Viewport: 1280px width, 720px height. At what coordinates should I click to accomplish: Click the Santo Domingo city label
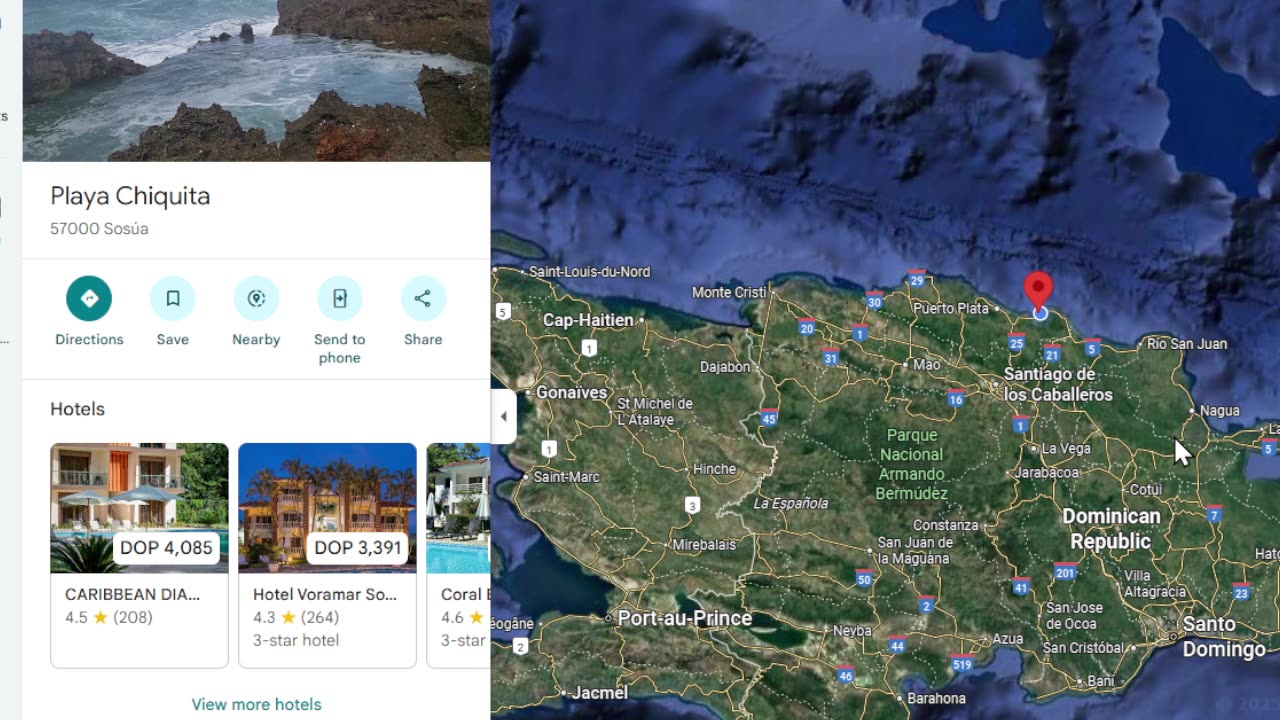tap(1224, 636)
